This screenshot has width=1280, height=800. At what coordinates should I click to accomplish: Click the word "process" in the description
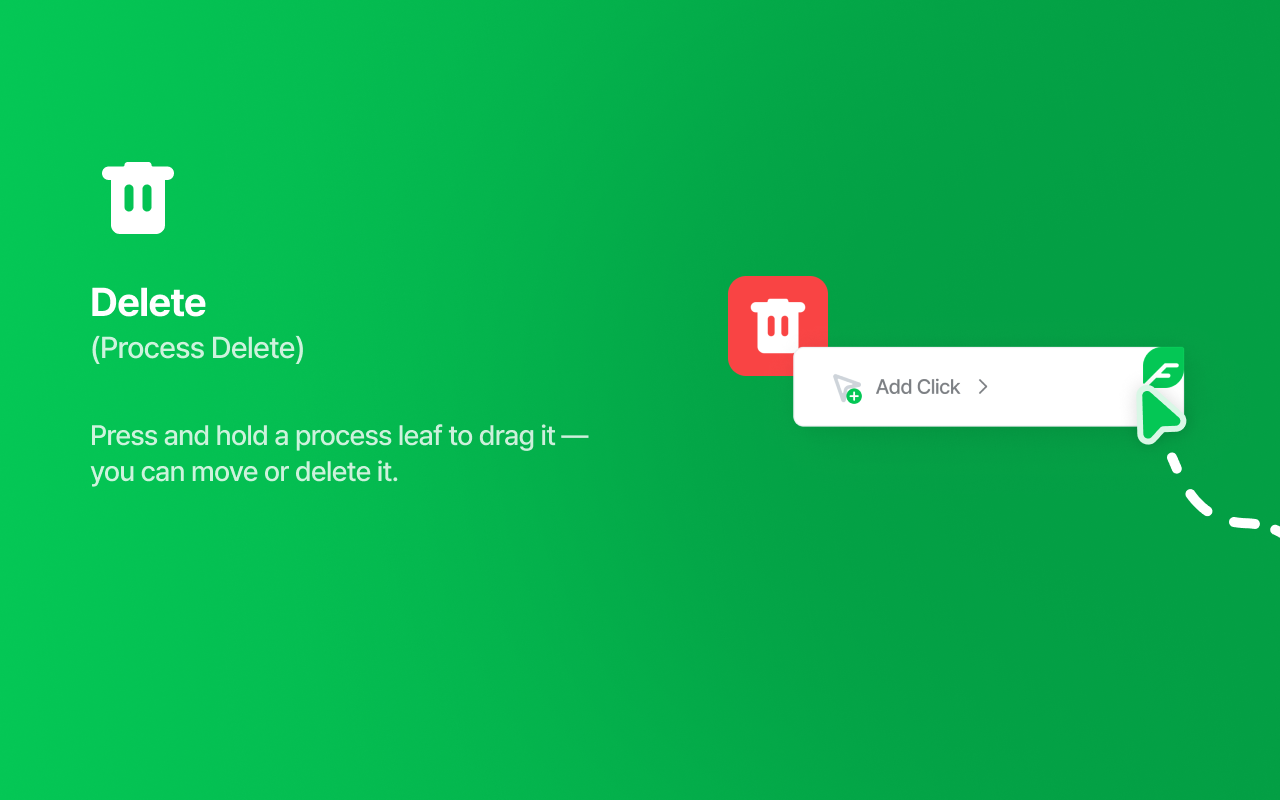339,437
